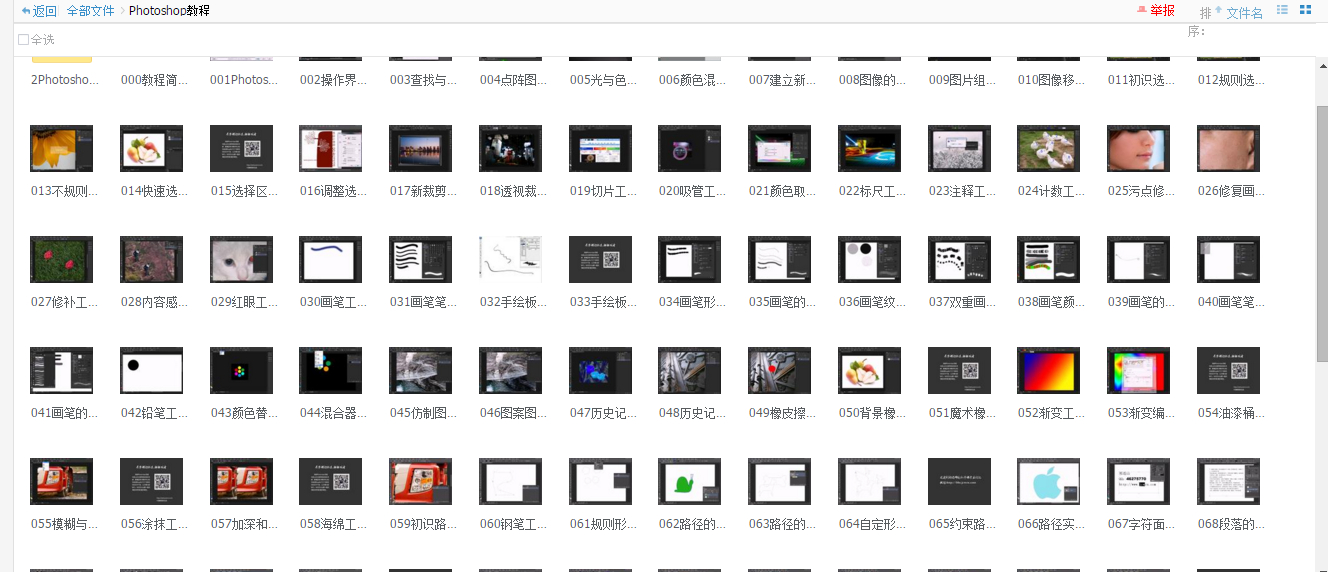This screenshot has height=572, width=1328.
Task: Click the file name 045仿制图...
Action: click(424, 413)
